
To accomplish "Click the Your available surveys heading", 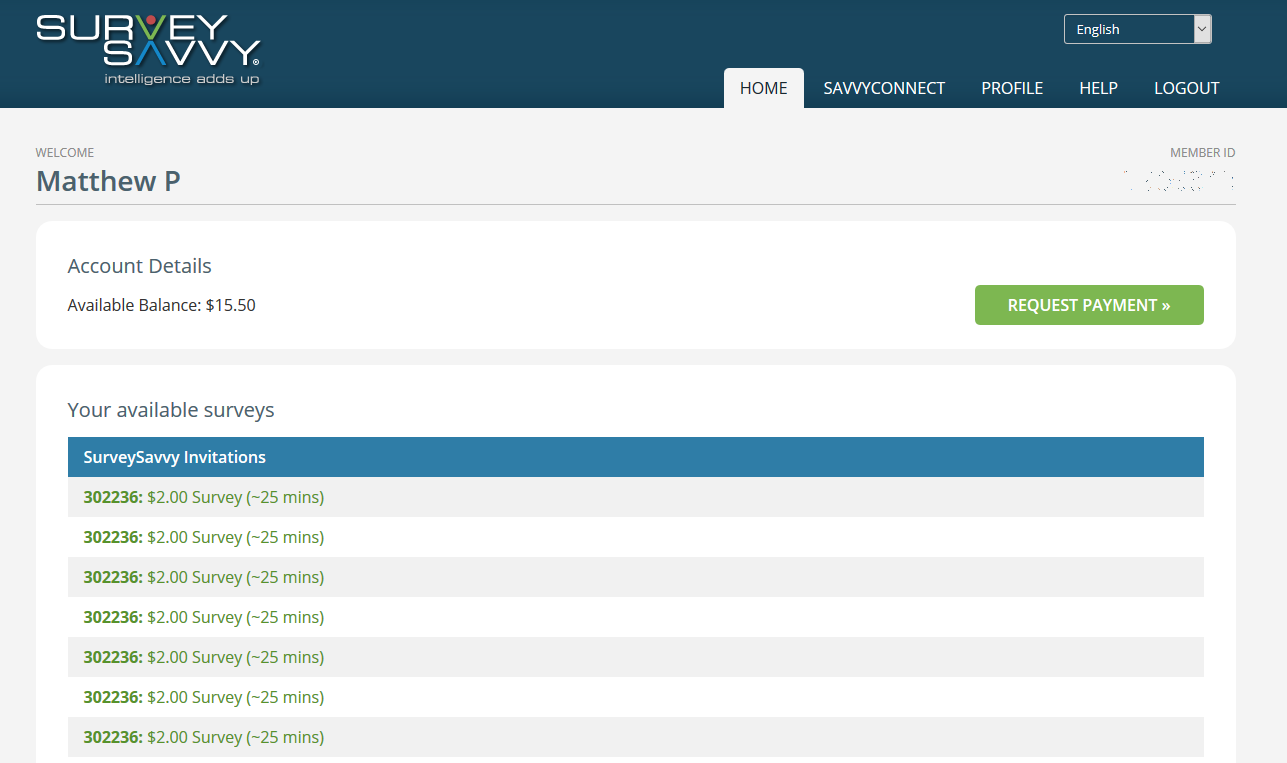I will click(171, 410).
